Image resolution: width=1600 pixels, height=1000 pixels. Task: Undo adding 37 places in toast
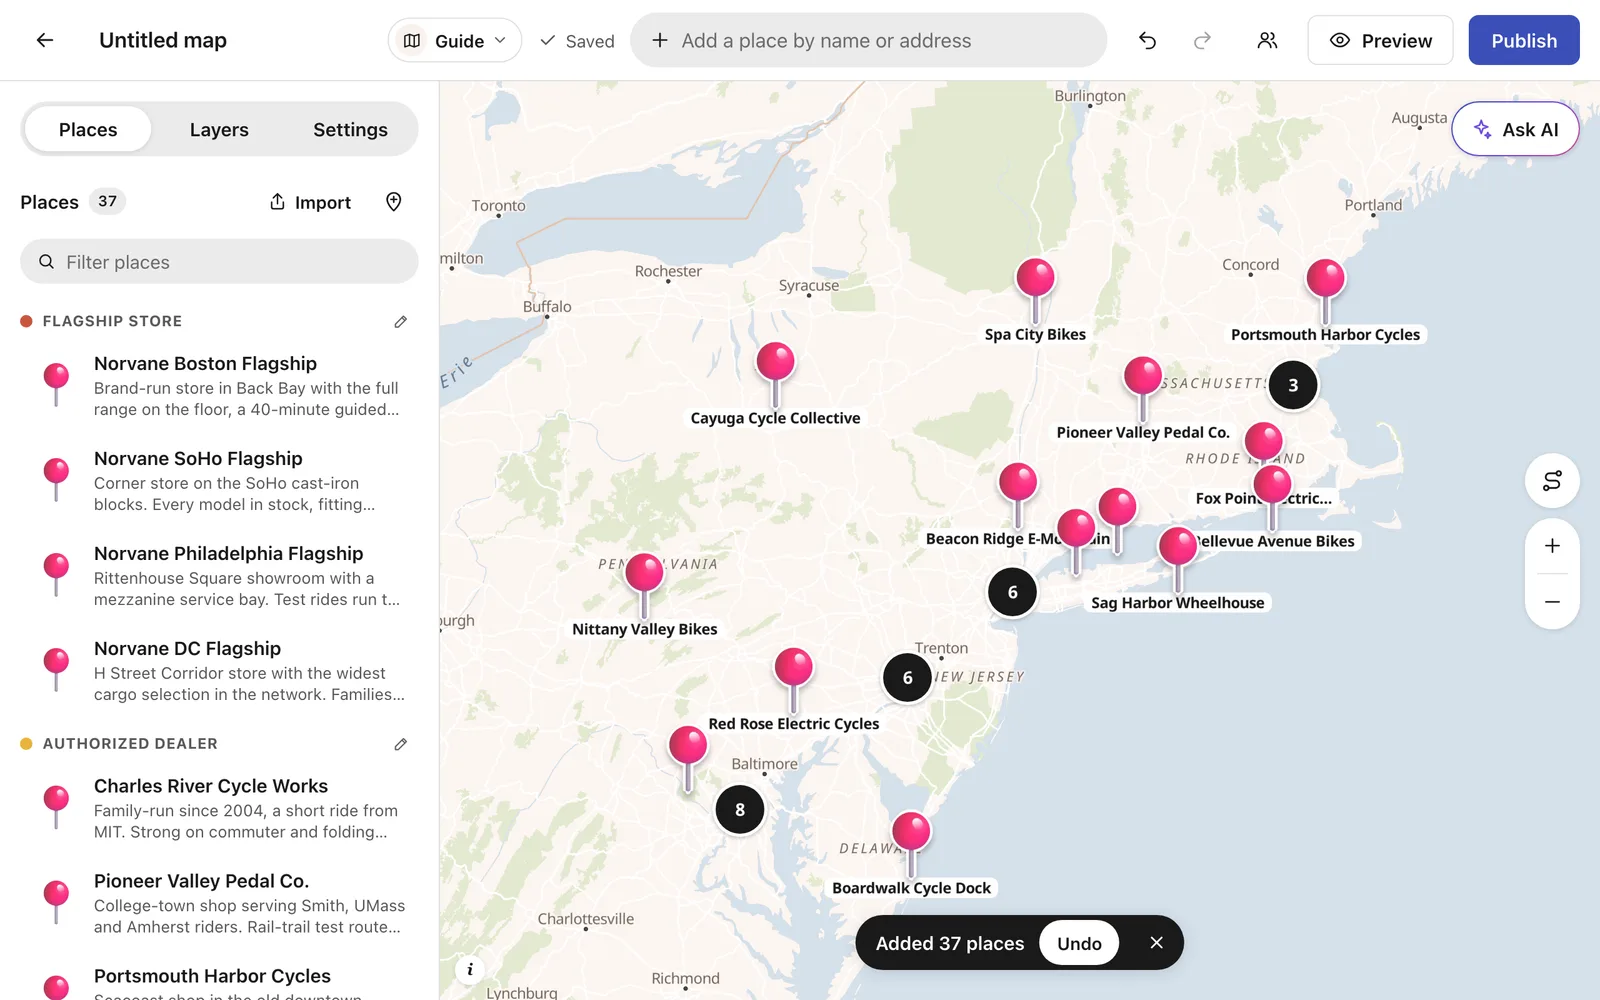1079,943
